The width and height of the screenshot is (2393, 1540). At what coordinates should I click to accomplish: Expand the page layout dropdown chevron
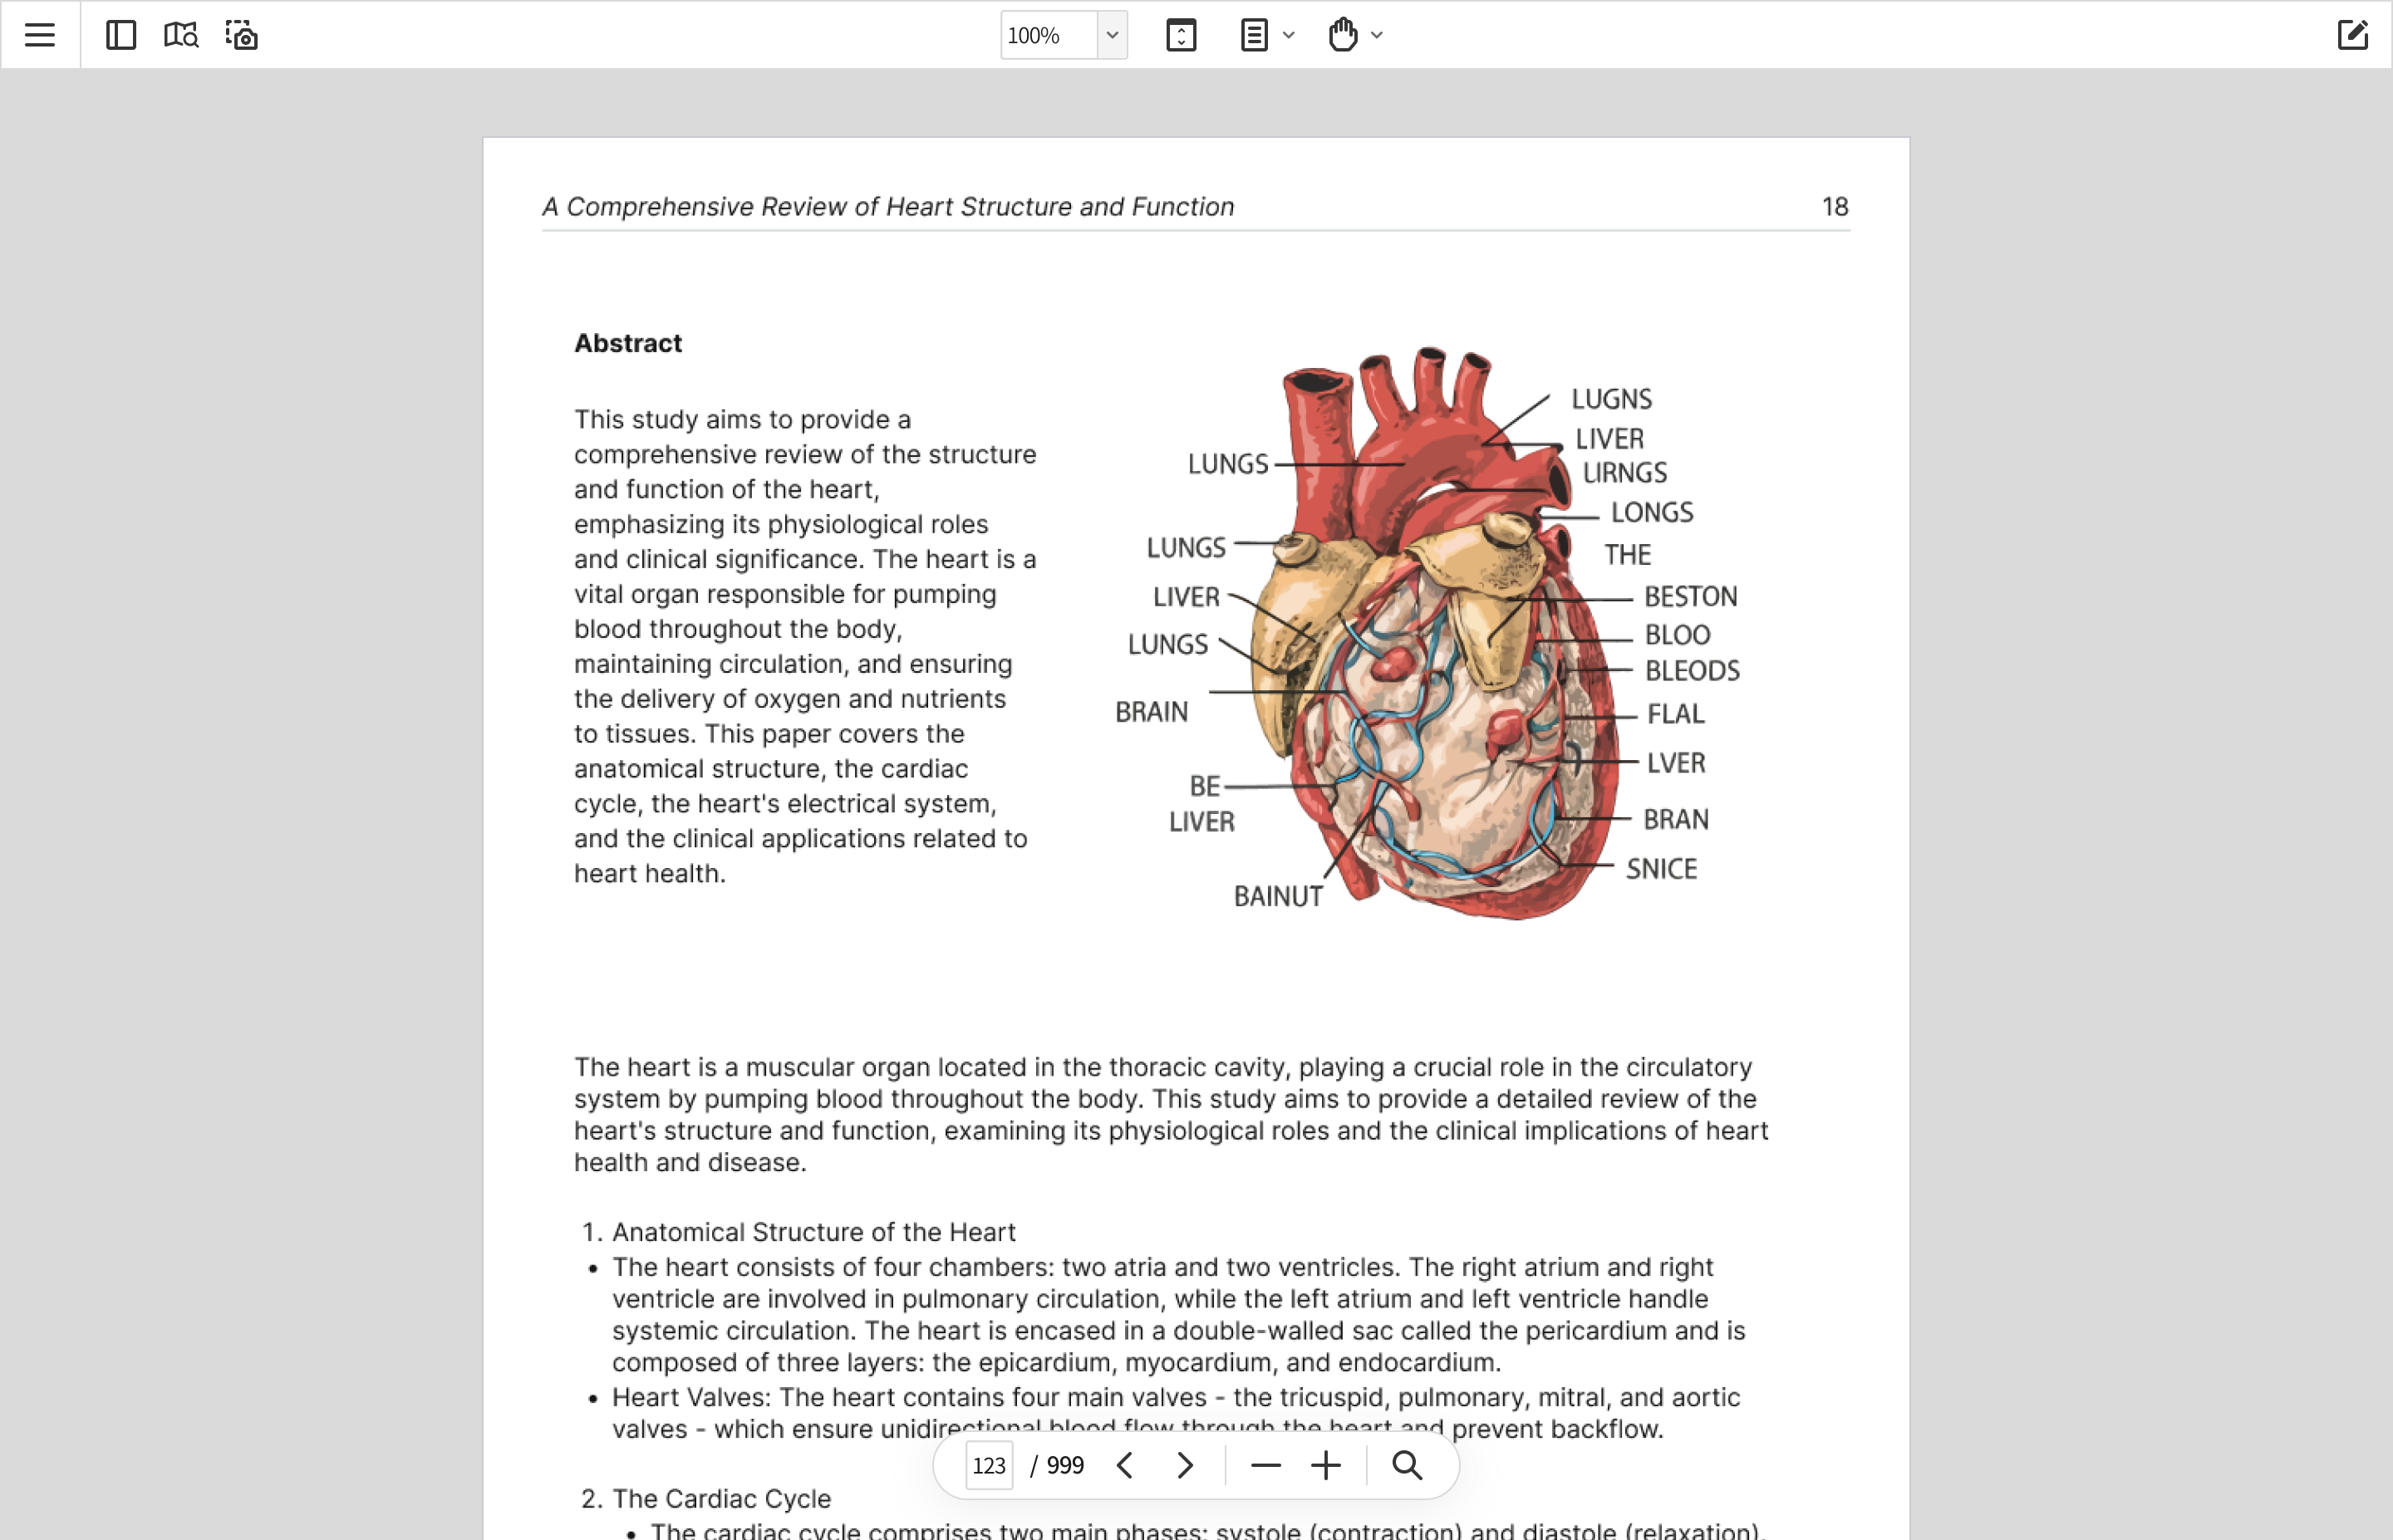click(1289, 35)
